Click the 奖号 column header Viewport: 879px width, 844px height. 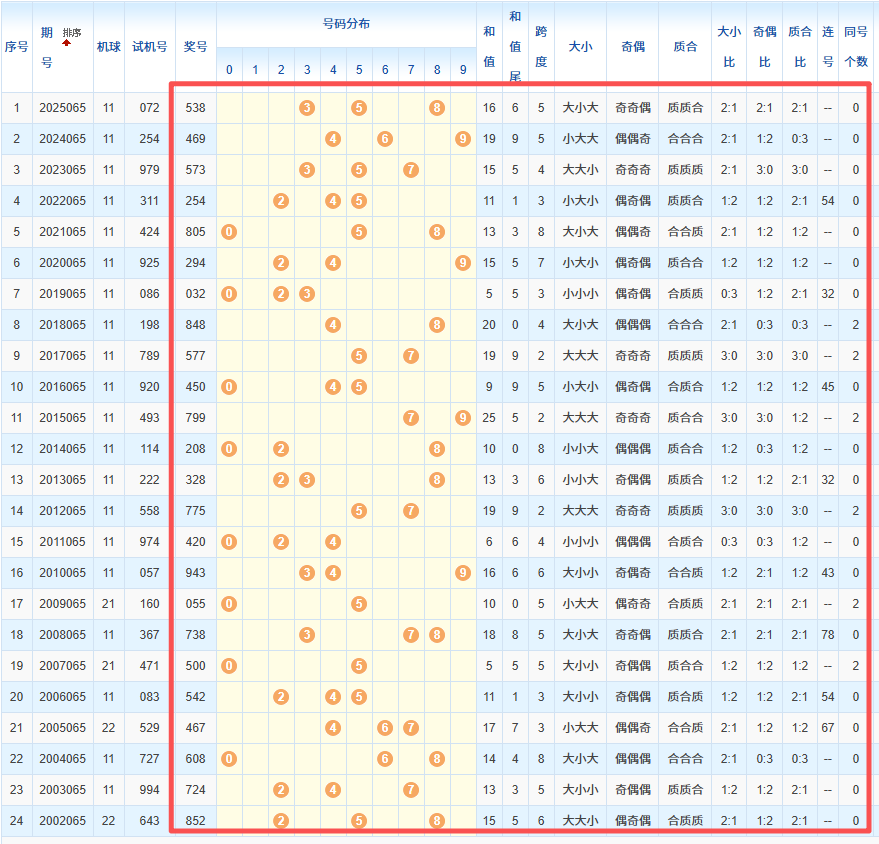[196, 47]
